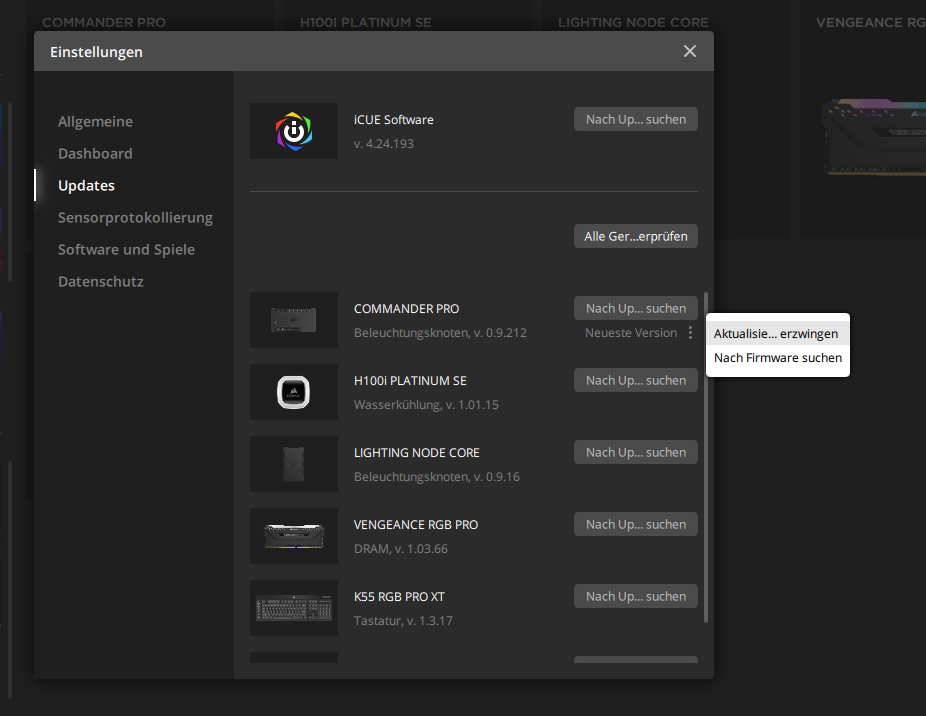Open the Allgemeine settings section
Viewport: 926px width, 716px height.
pyautogui.click(x=95, y=122)
